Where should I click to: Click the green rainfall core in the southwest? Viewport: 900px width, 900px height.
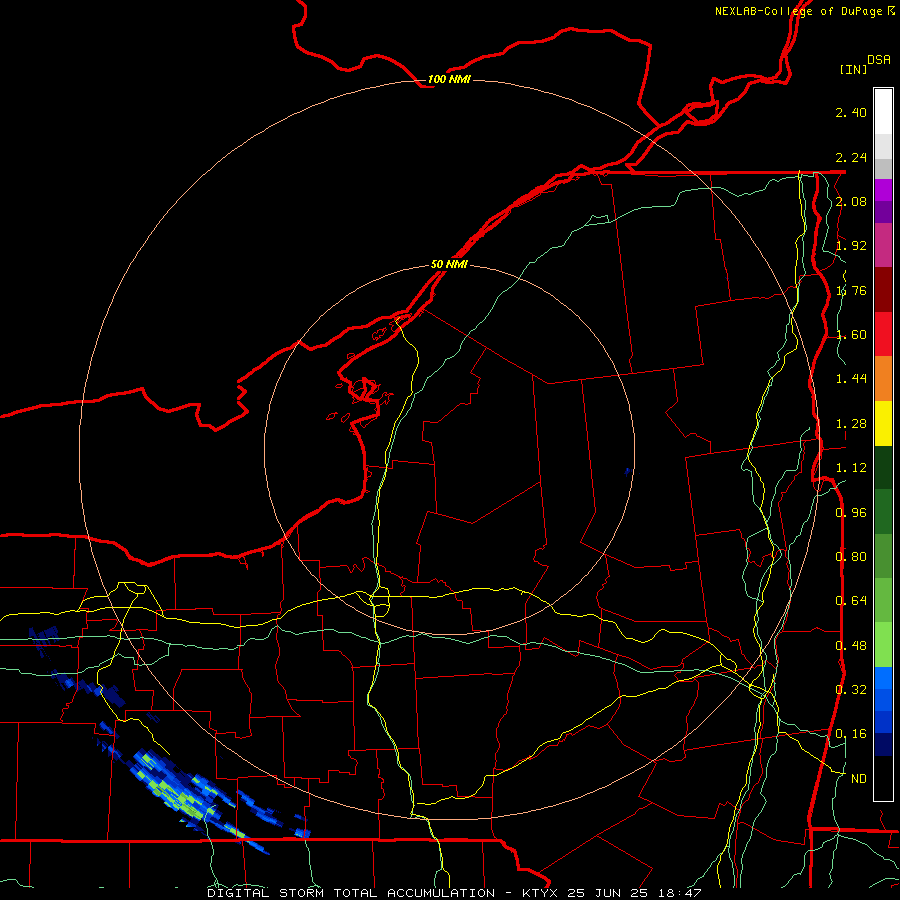(178, 796)
